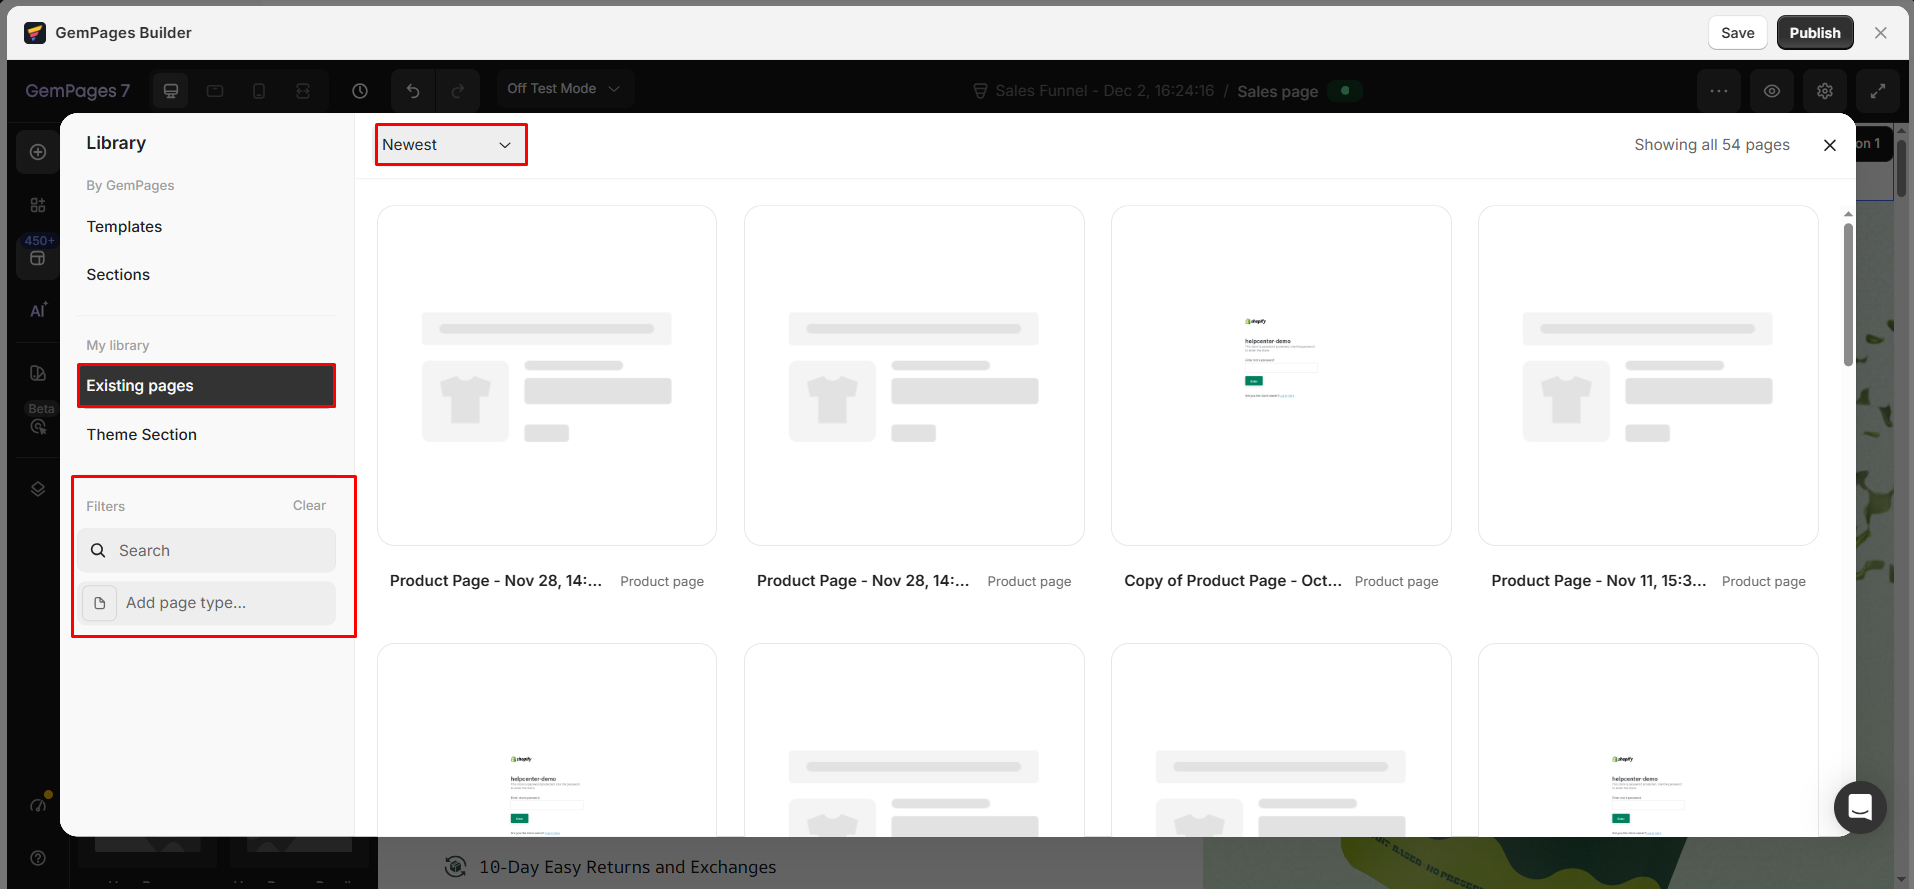The height and width of the screenshot is (889, 1914).
Task: Click the preview eye icon
Action: 1772,91
